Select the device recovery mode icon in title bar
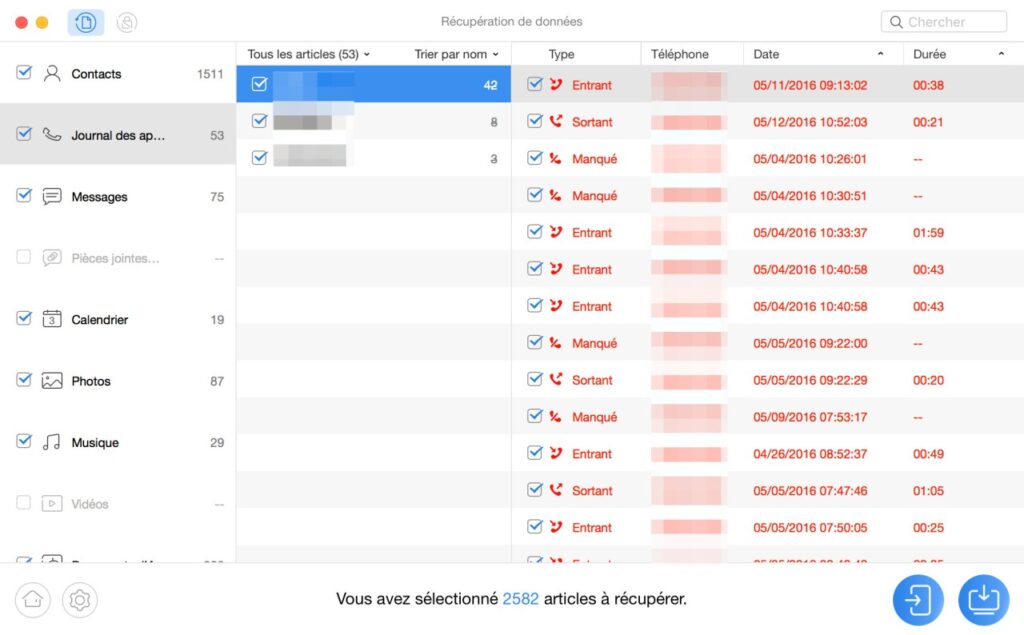This screenshot has width=1024, height=635. 86,22
